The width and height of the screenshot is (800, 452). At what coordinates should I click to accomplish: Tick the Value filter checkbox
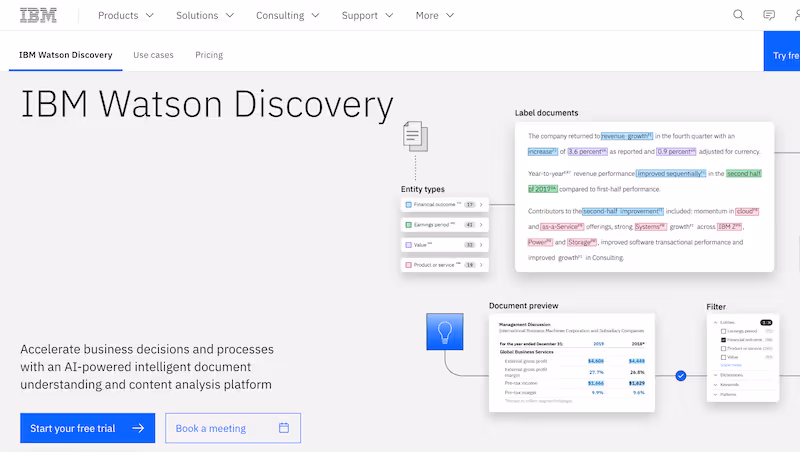click(x=723, y=357)
